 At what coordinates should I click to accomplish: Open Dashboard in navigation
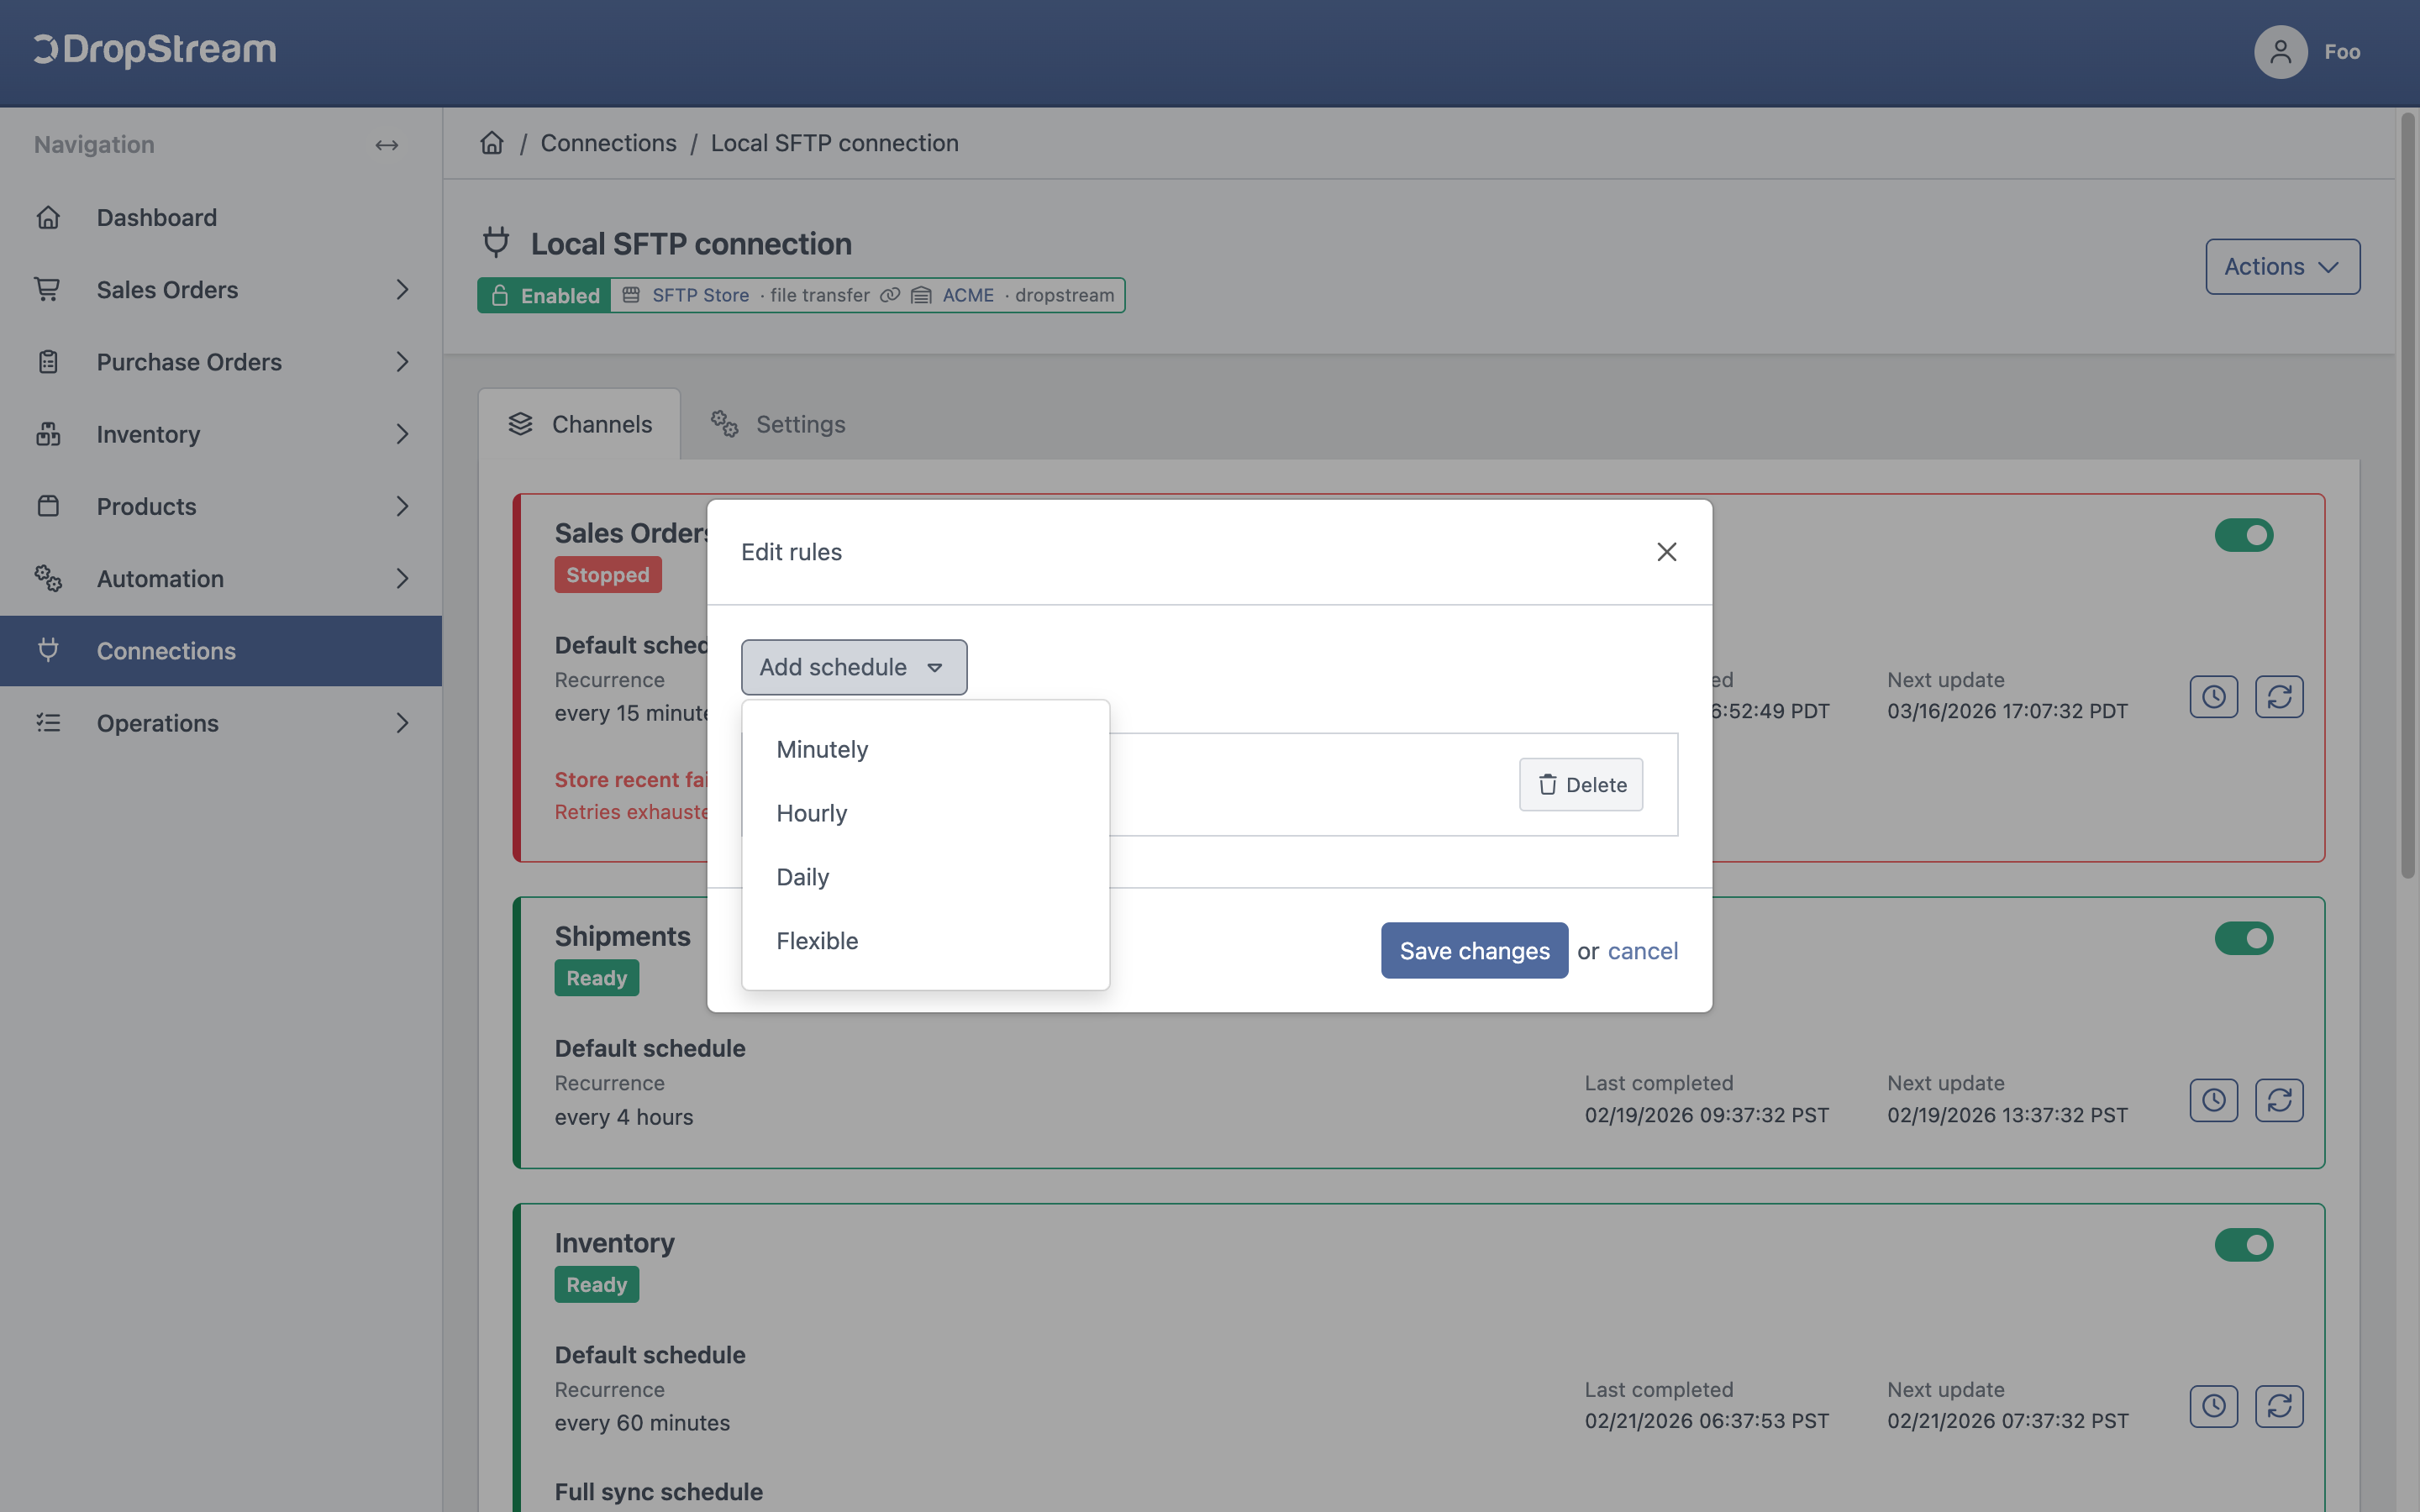[x=221, y=217]
